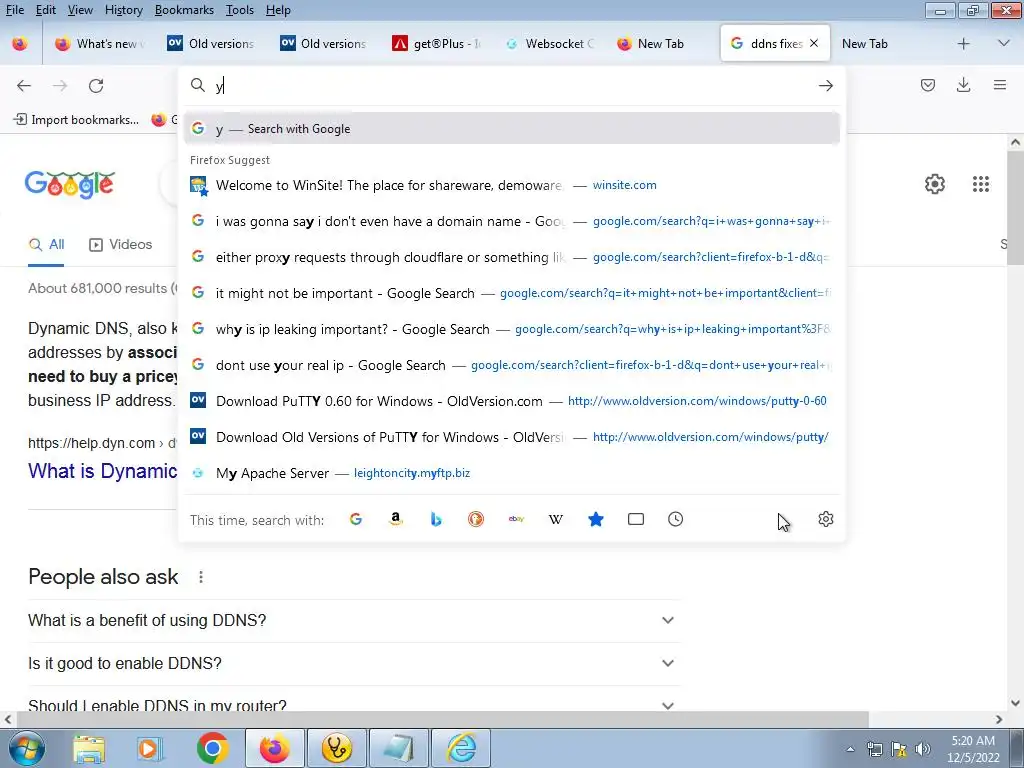
Task: Open "dont use your real ip" suggestion
Action: point(511,365)
